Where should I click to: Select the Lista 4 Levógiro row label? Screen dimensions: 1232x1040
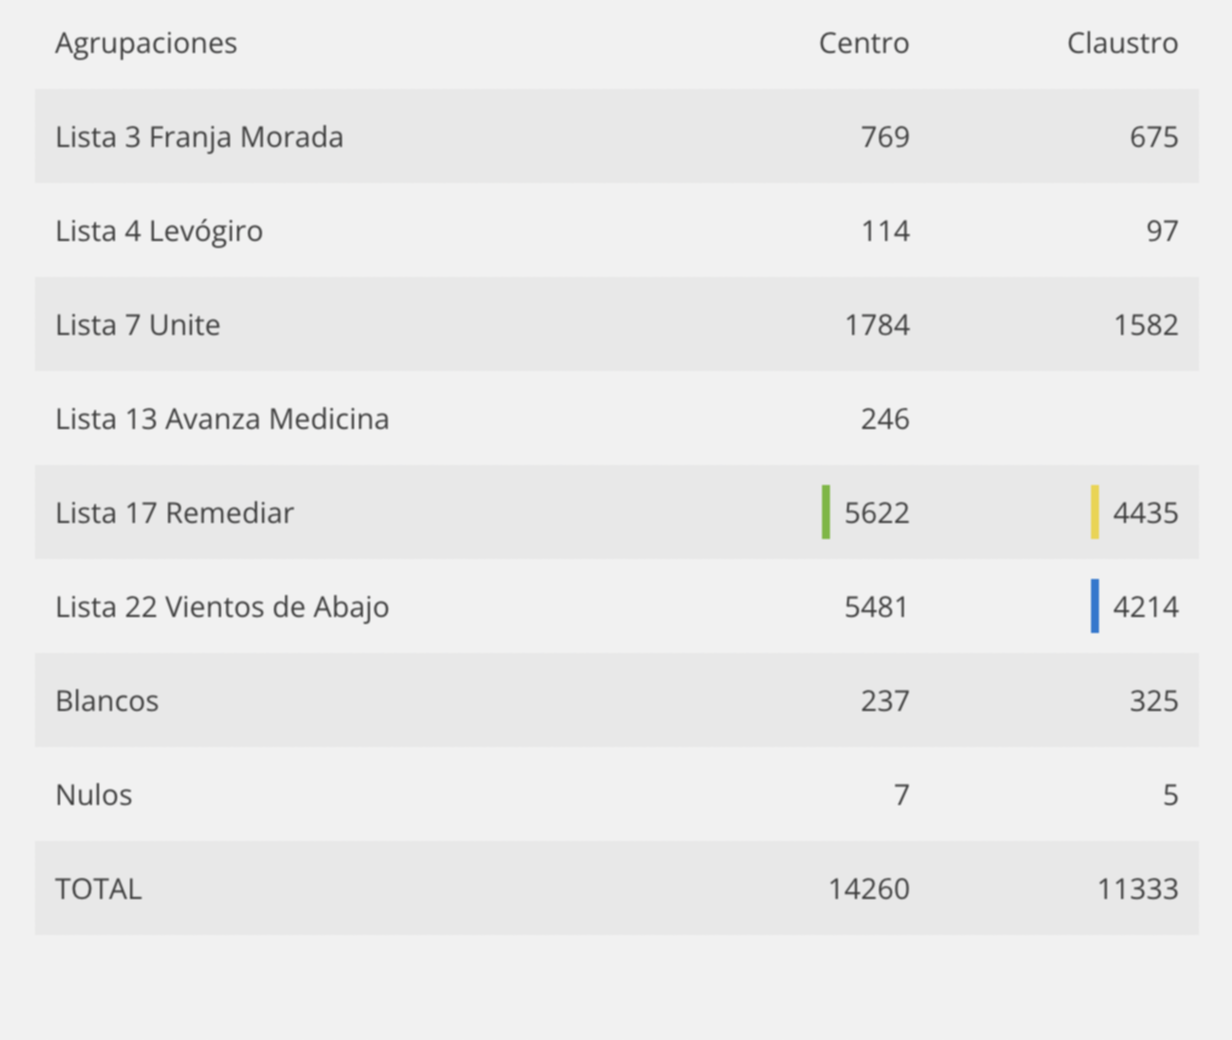(159, 231)
